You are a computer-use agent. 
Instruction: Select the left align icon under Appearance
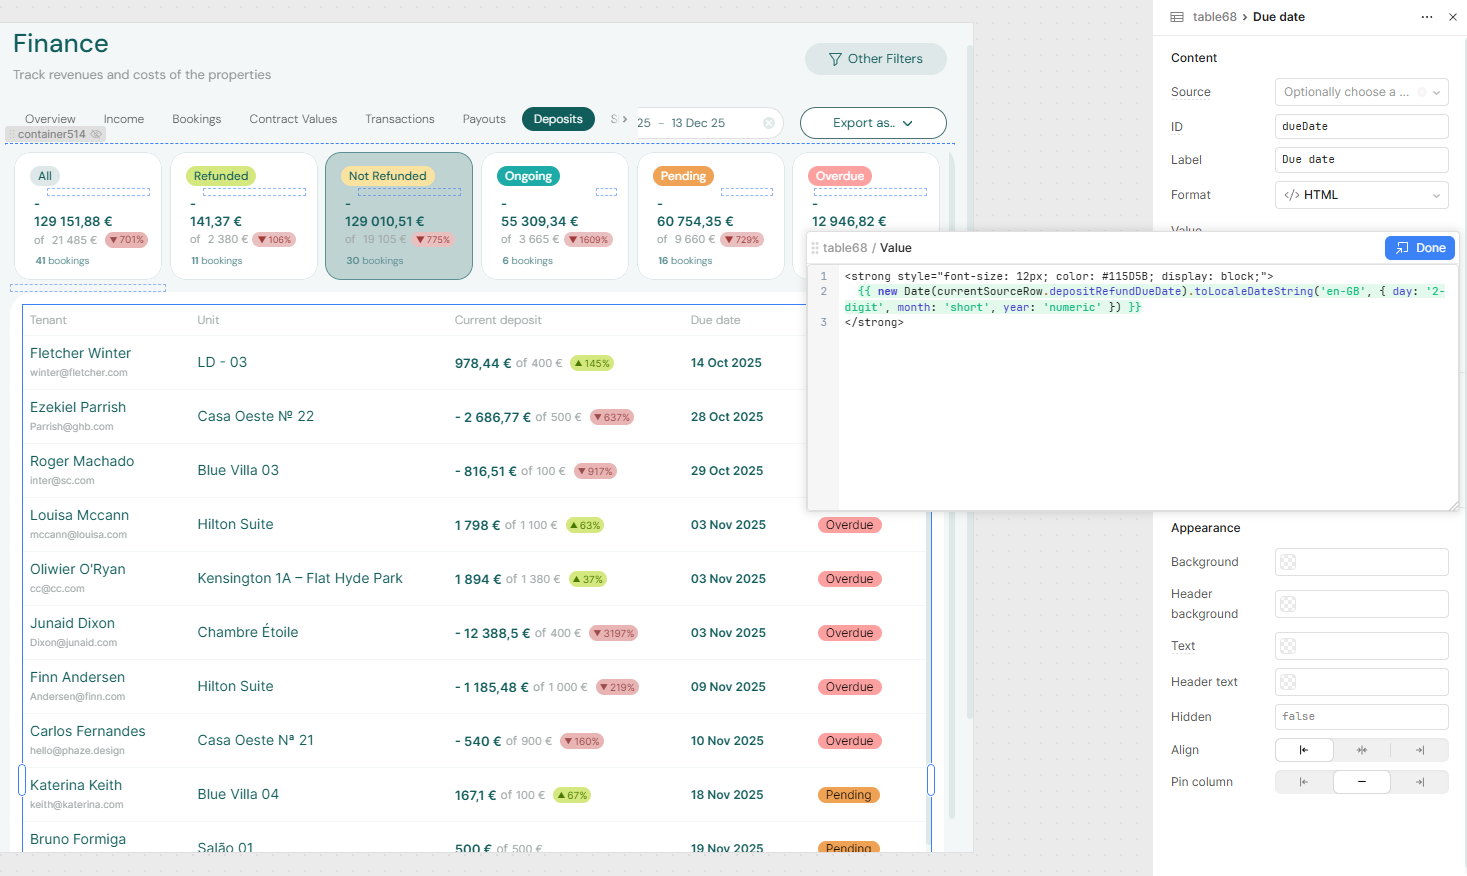tap(1304, 749)
